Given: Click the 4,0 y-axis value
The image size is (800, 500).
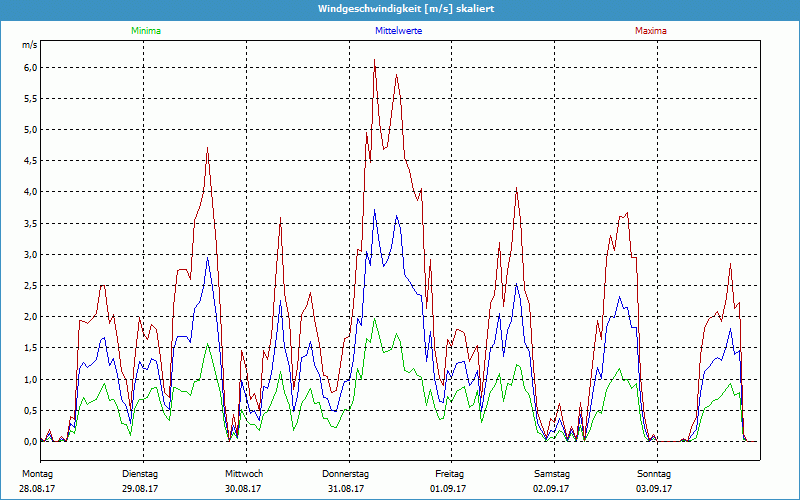Looking at the screenshot, I should pos(29,192).
